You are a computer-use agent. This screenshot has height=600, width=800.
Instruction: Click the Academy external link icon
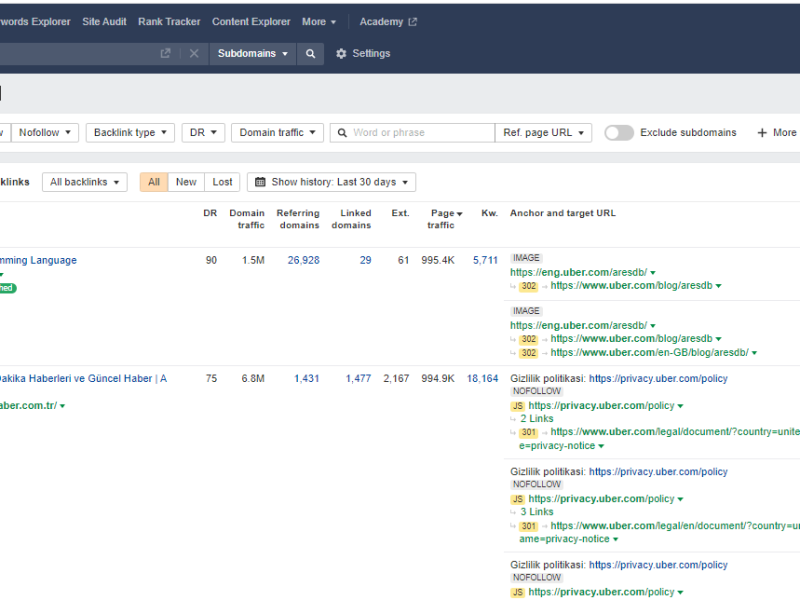point(413,22)
